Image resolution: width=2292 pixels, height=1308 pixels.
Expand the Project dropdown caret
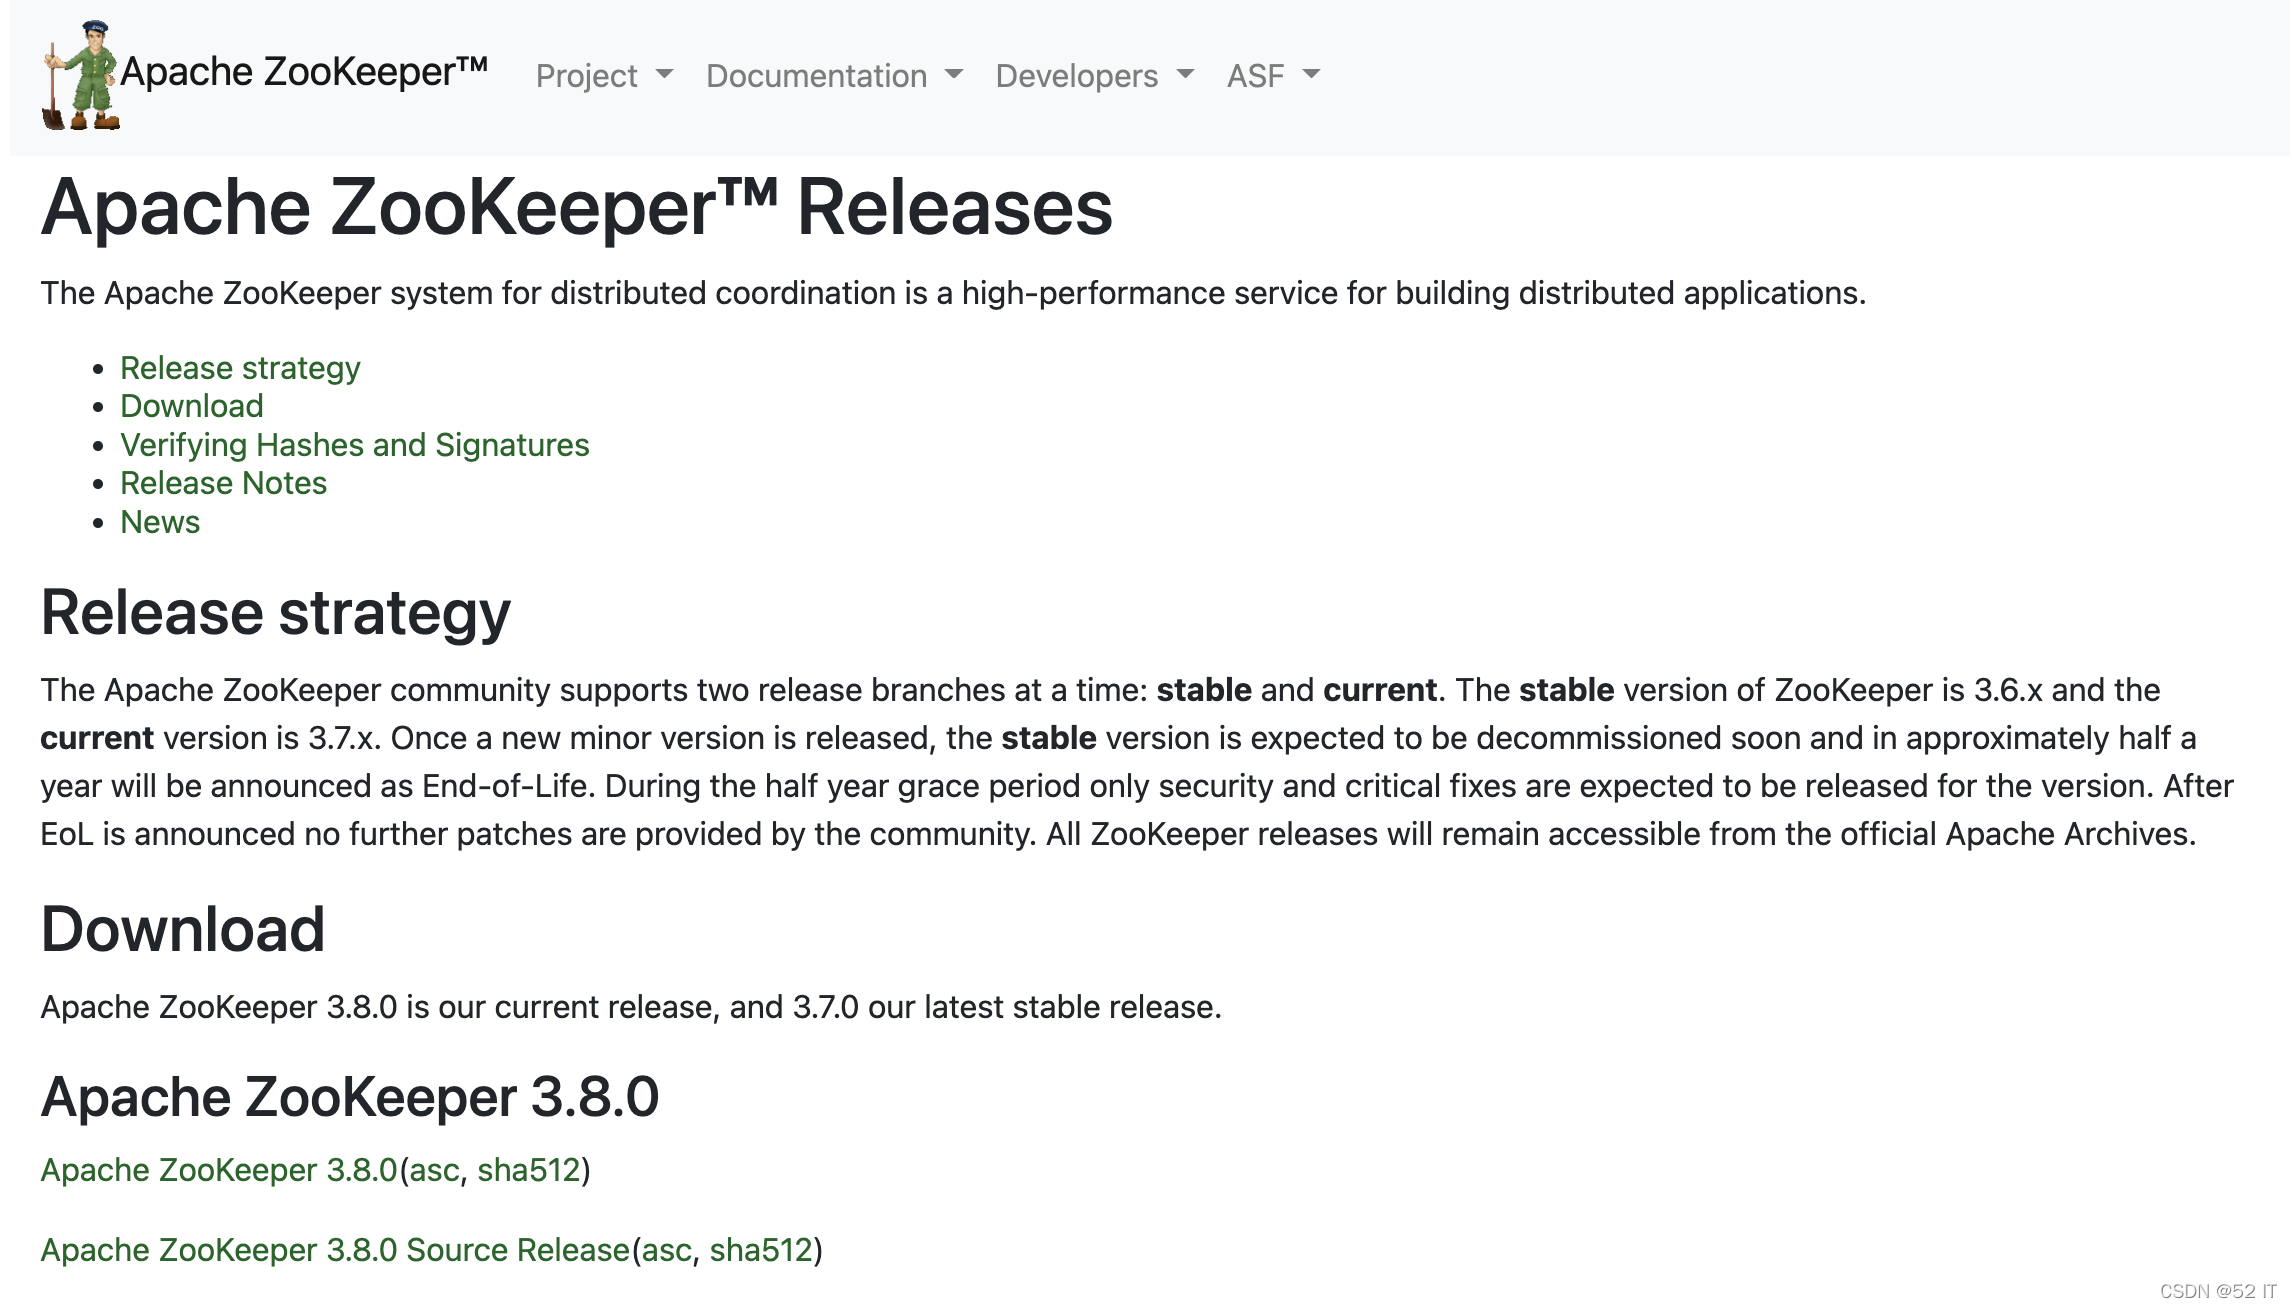coord(664,74)
